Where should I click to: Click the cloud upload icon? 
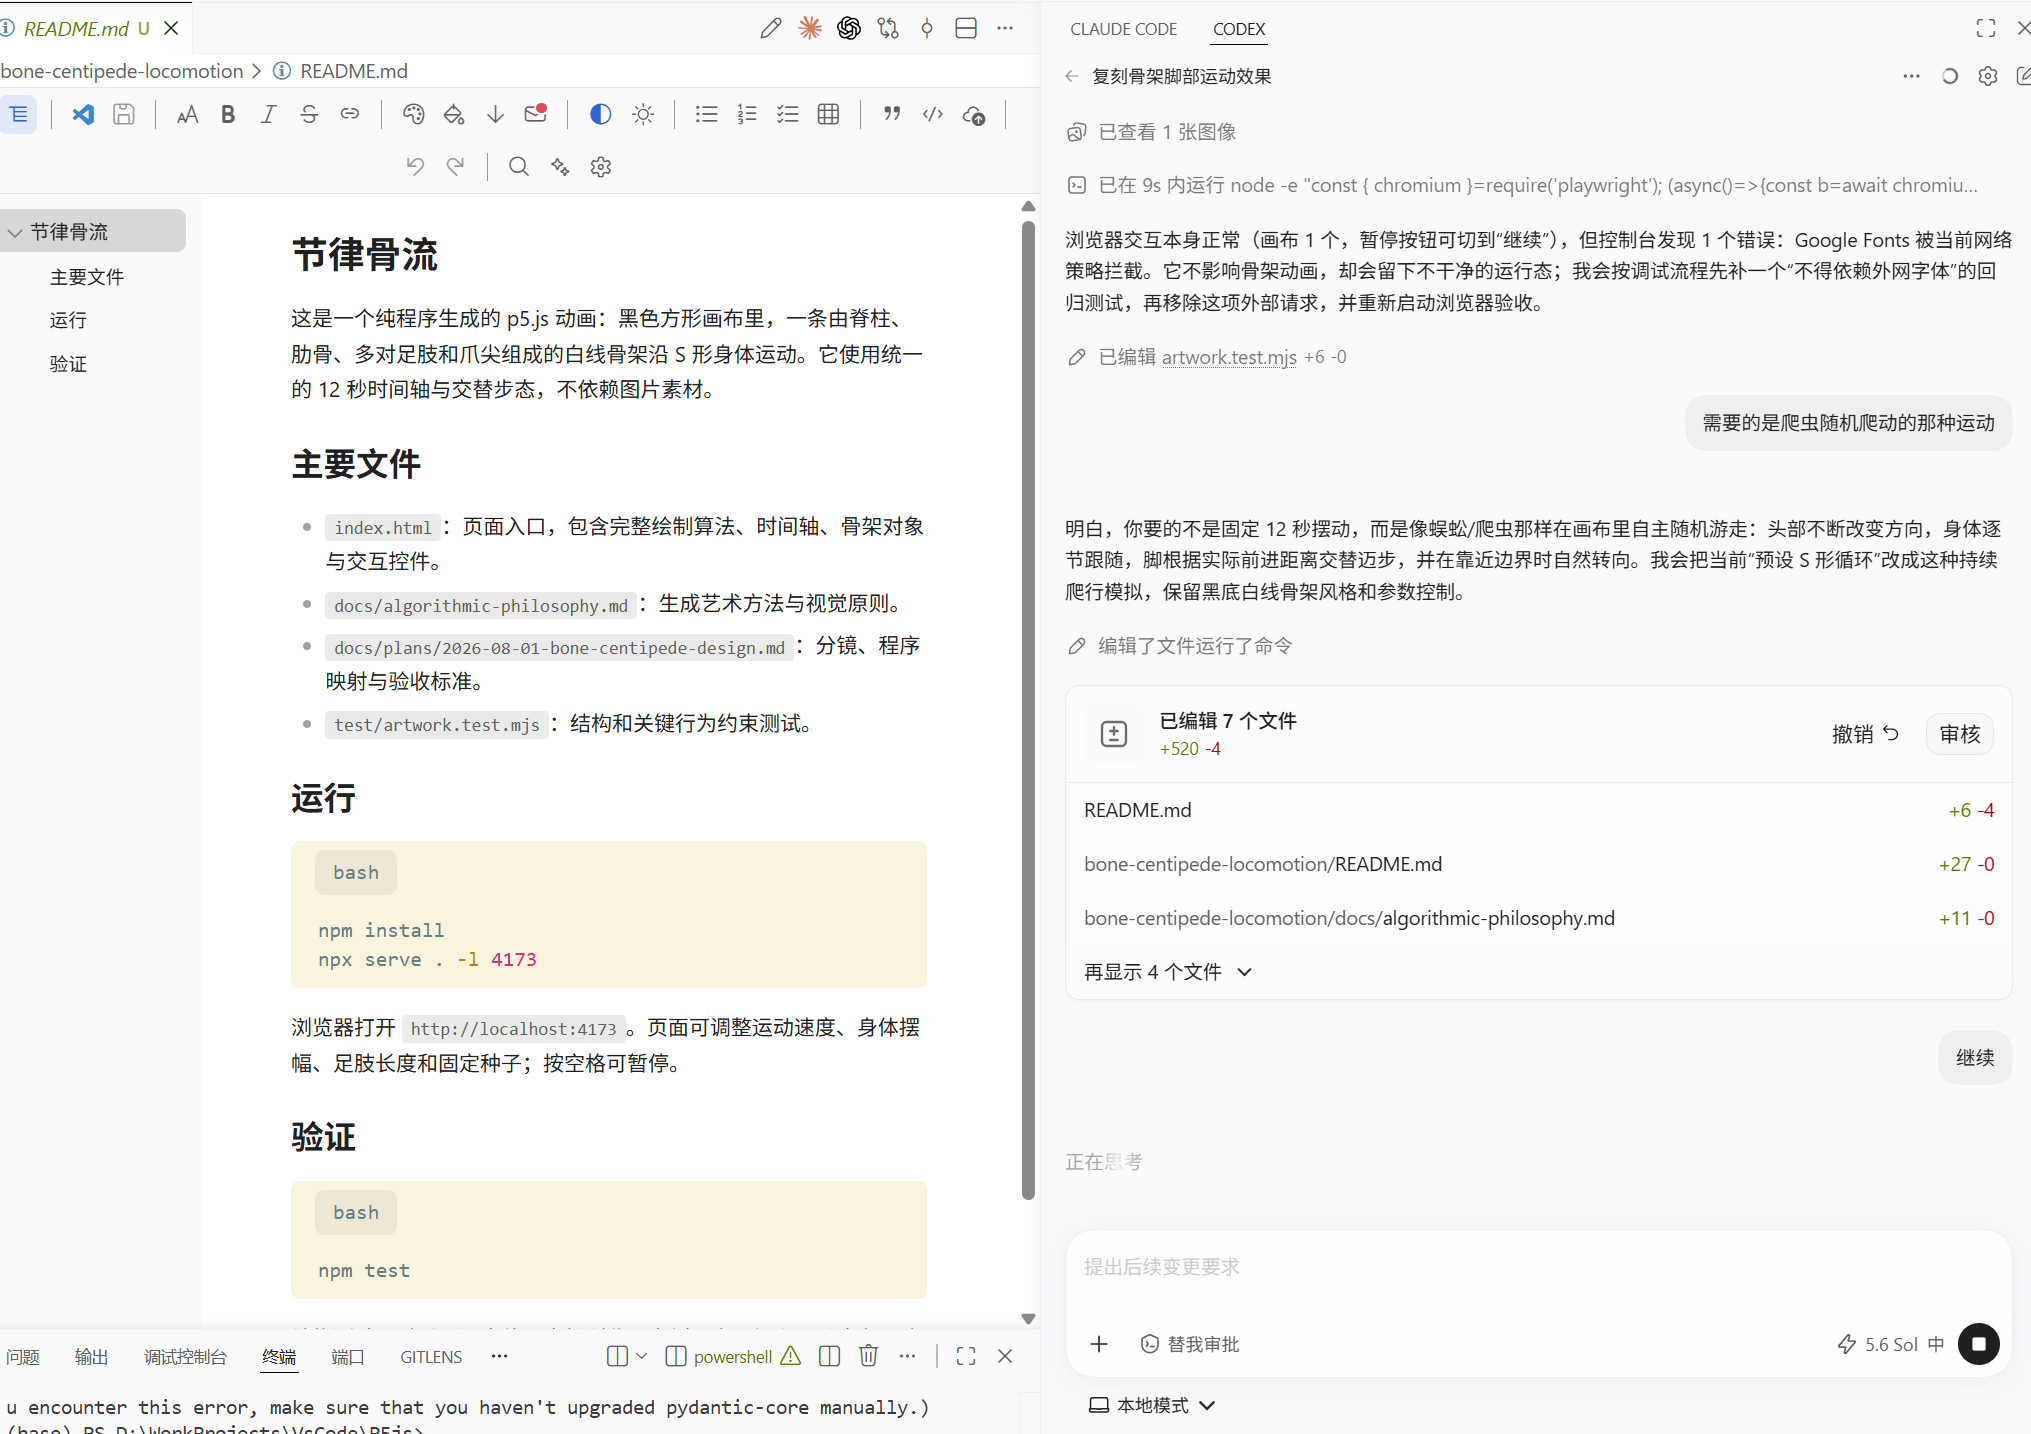click(974, 115)
